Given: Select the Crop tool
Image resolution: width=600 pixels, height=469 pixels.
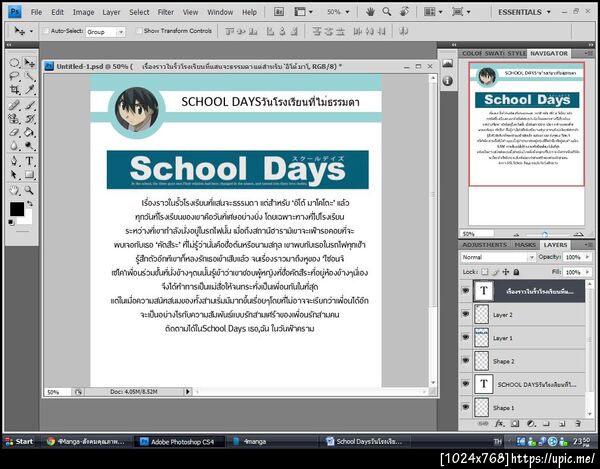Looking at the screenshot, I should pyautogui.click(x=14, y=90).
